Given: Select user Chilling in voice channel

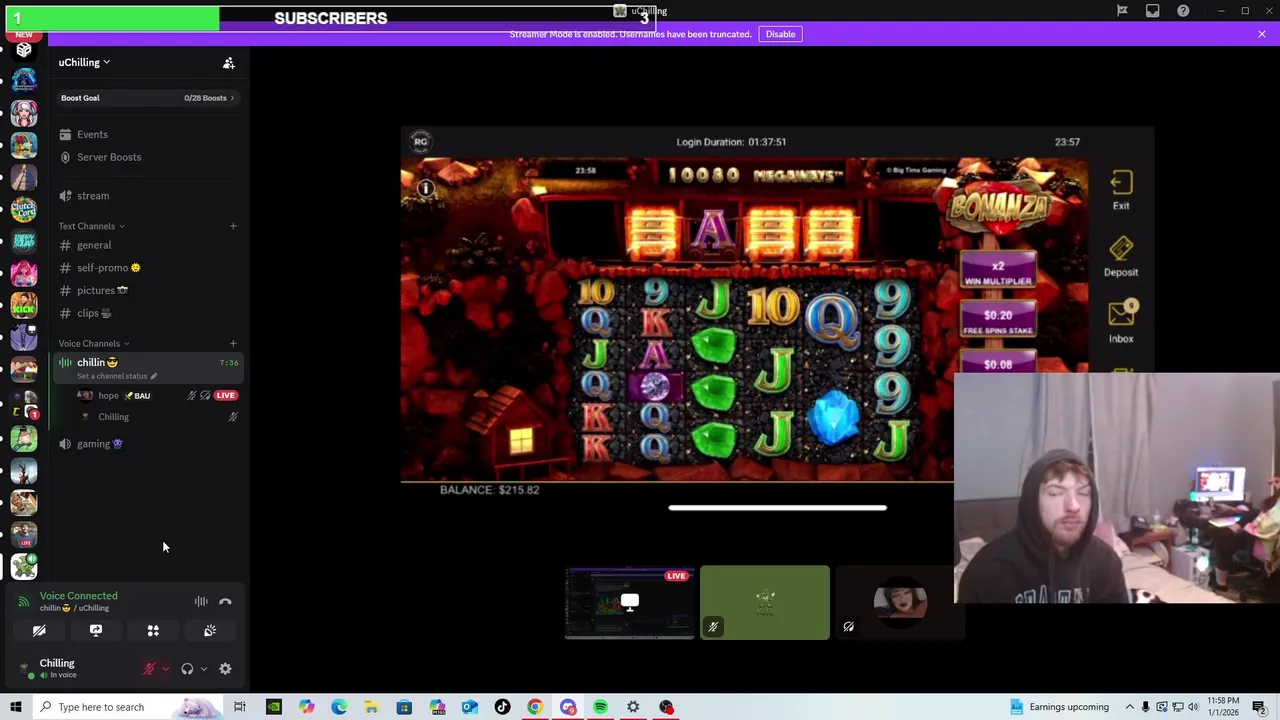Looking at the screenshot, I should pos(113,417).
